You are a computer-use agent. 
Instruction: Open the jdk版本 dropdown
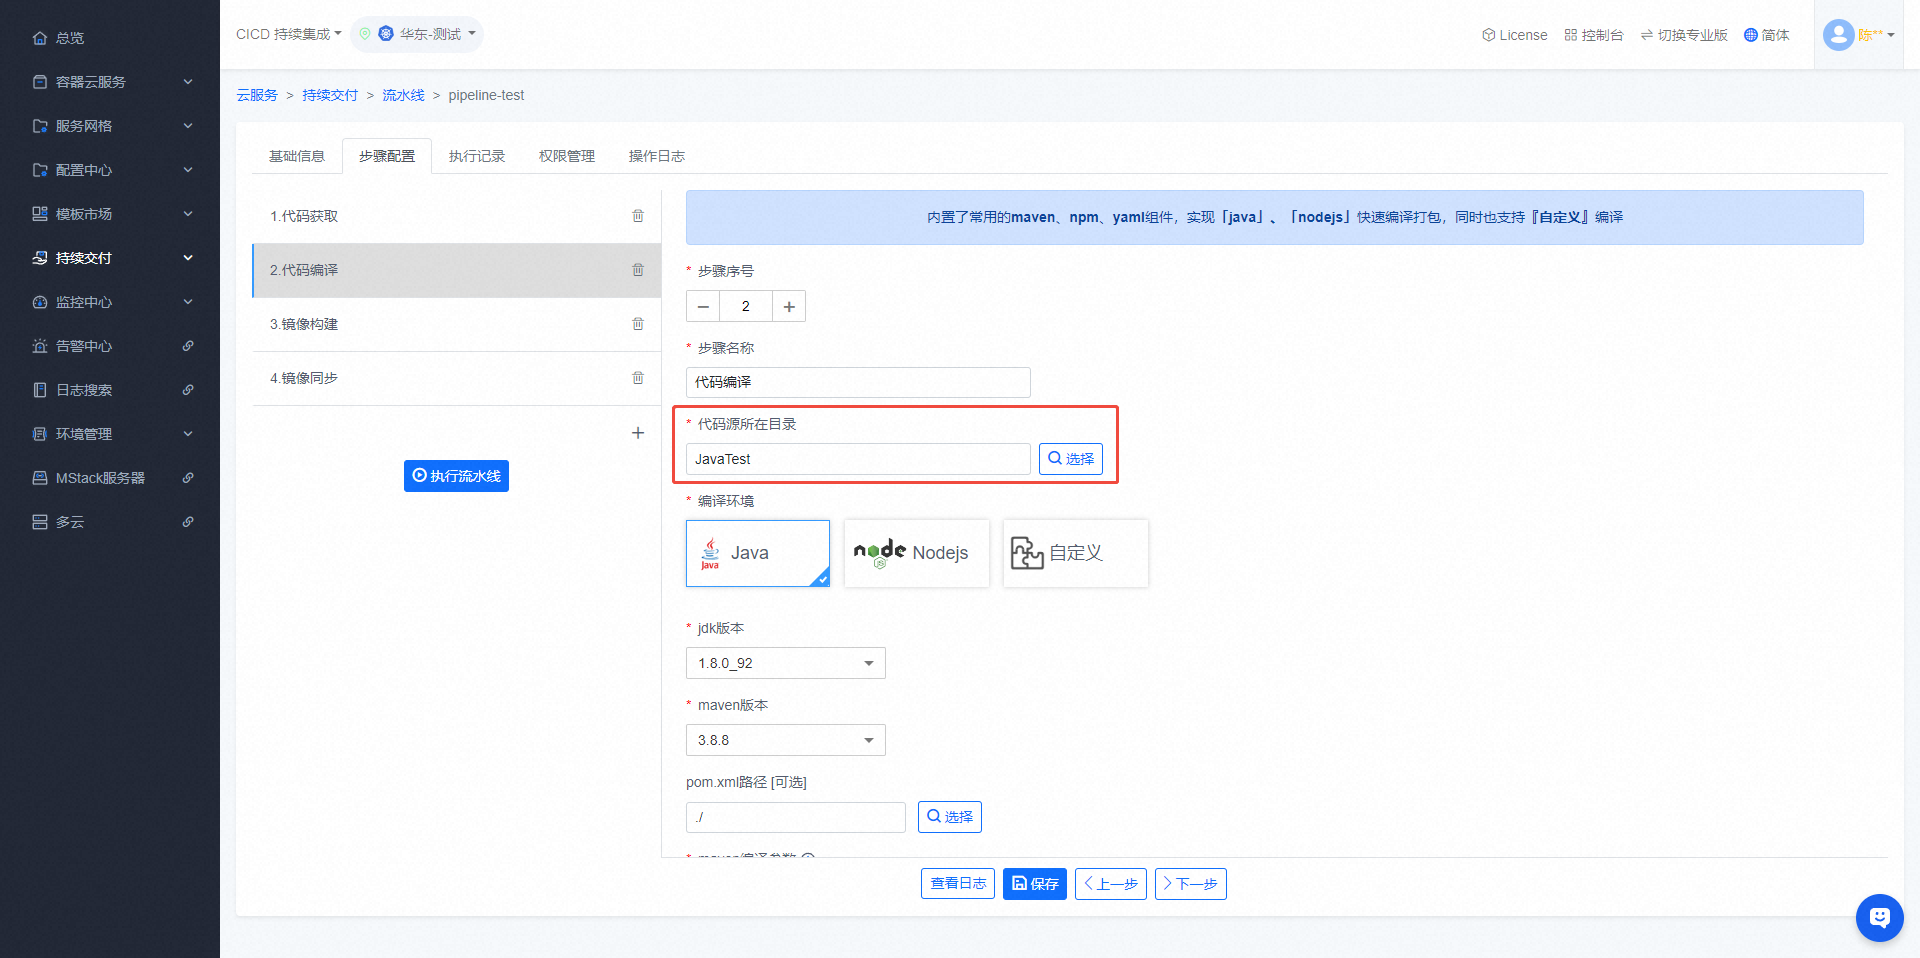[x=785, y=663]
